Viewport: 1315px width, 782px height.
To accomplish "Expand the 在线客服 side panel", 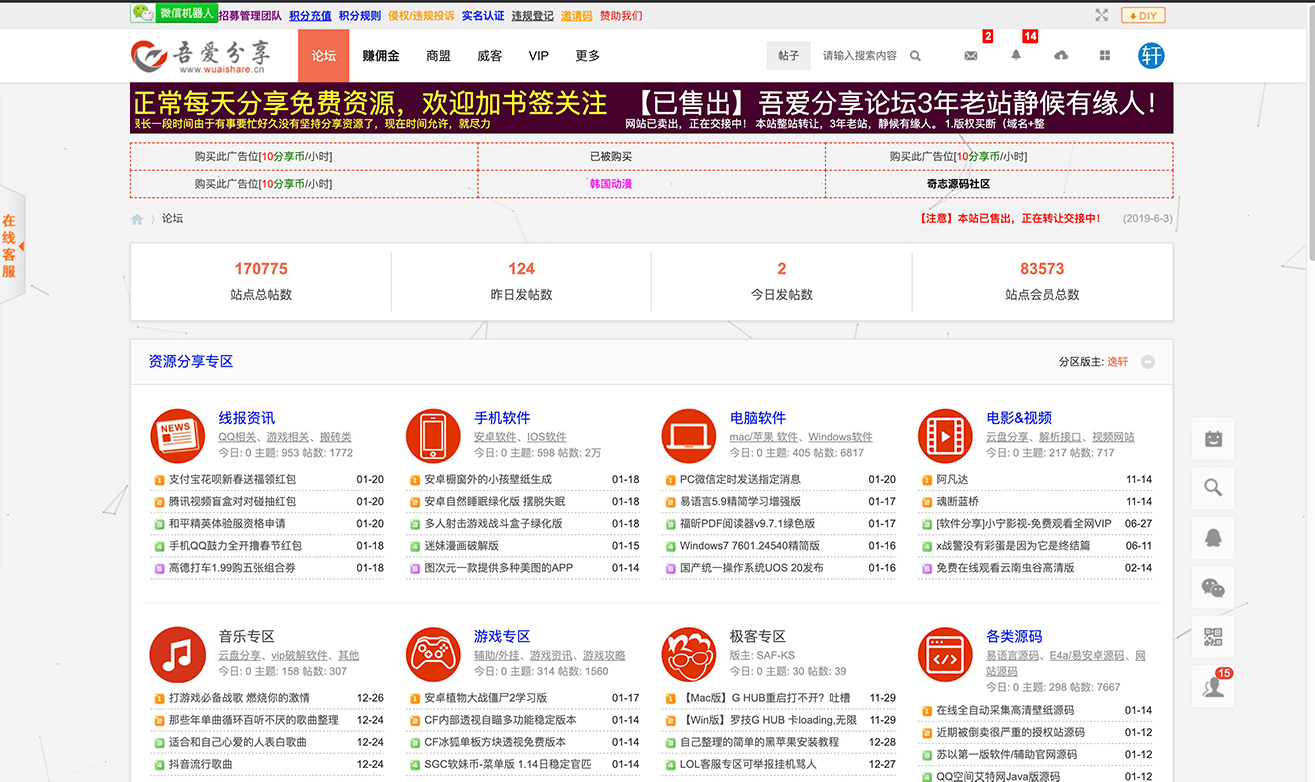I will tap(10, 246).
